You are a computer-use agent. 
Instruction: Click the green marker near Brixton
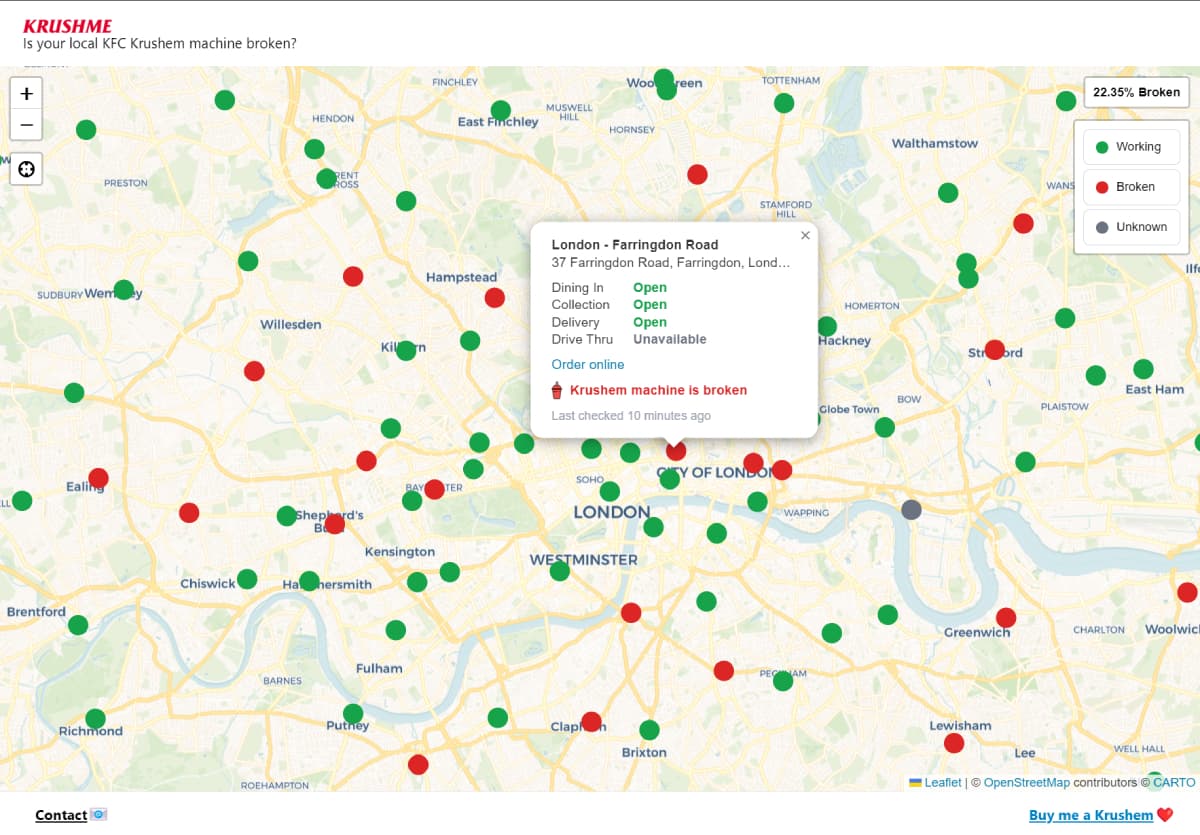(x=649, y=730)
